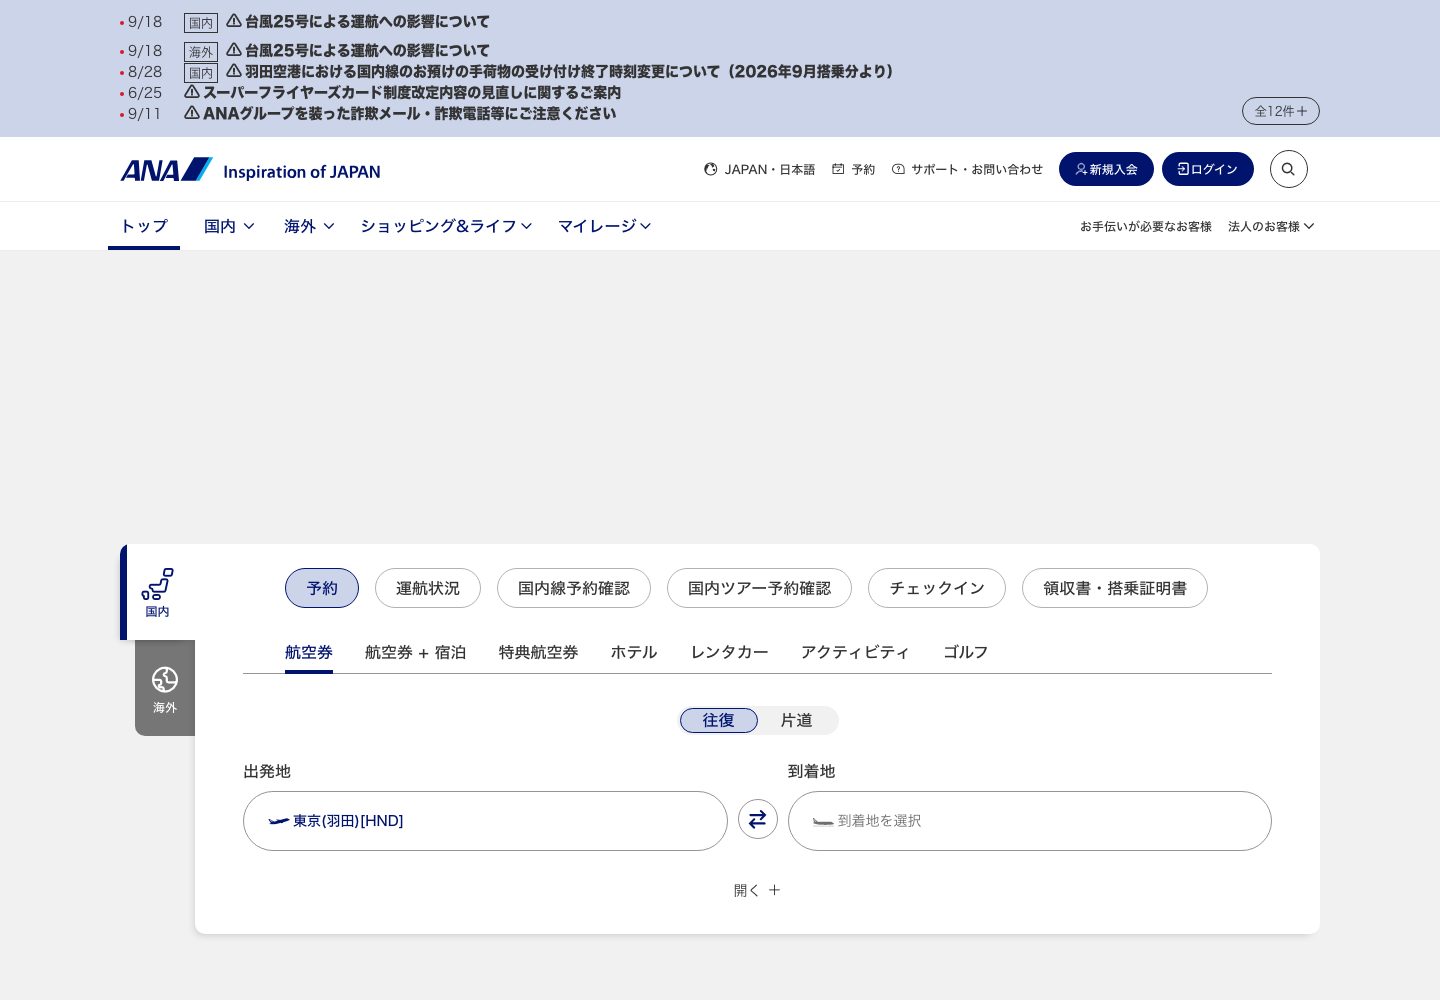This screenshot has height=1000, width=1440.
Task: Select the 航空券 tab
Action: (309, 652)
